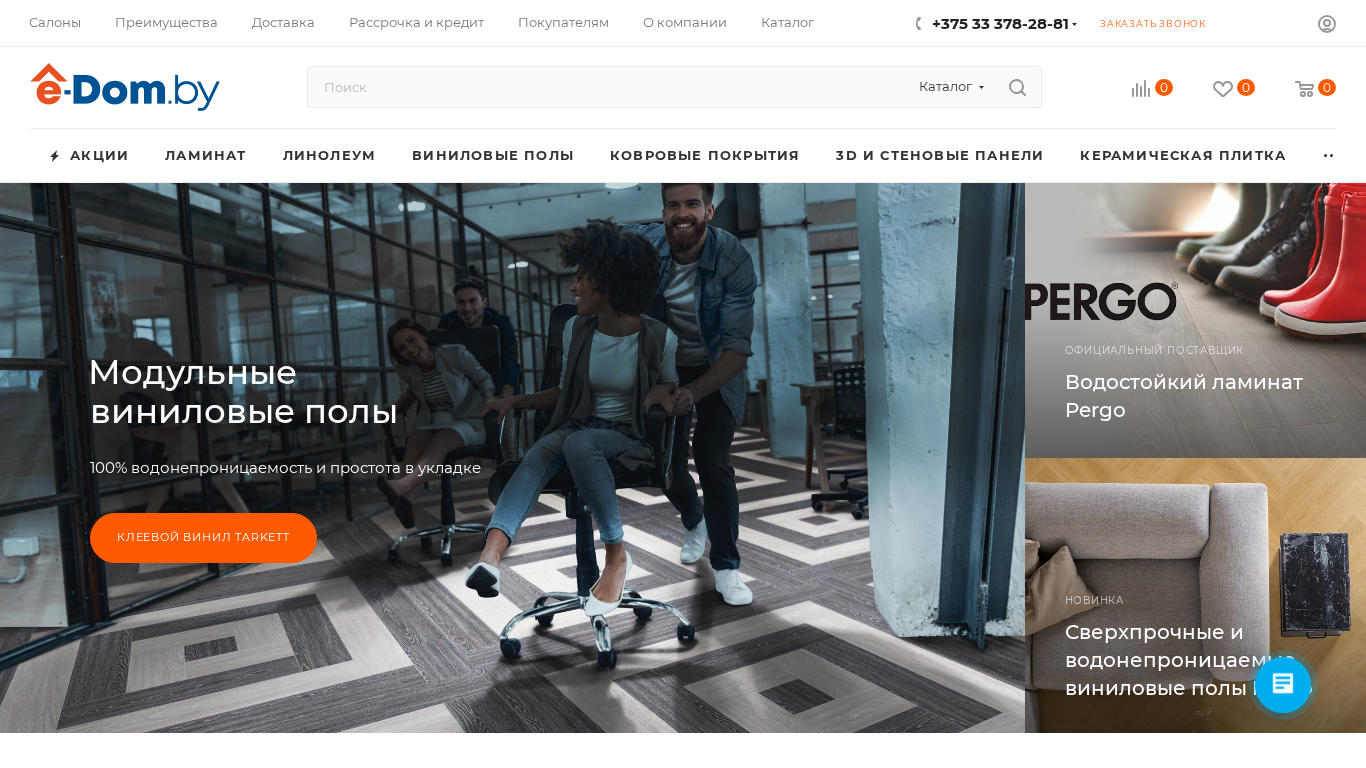Open the user account profile icon
Image resolution: width=1366 pixels, height=768 pixels.
tap(1327, 24)
